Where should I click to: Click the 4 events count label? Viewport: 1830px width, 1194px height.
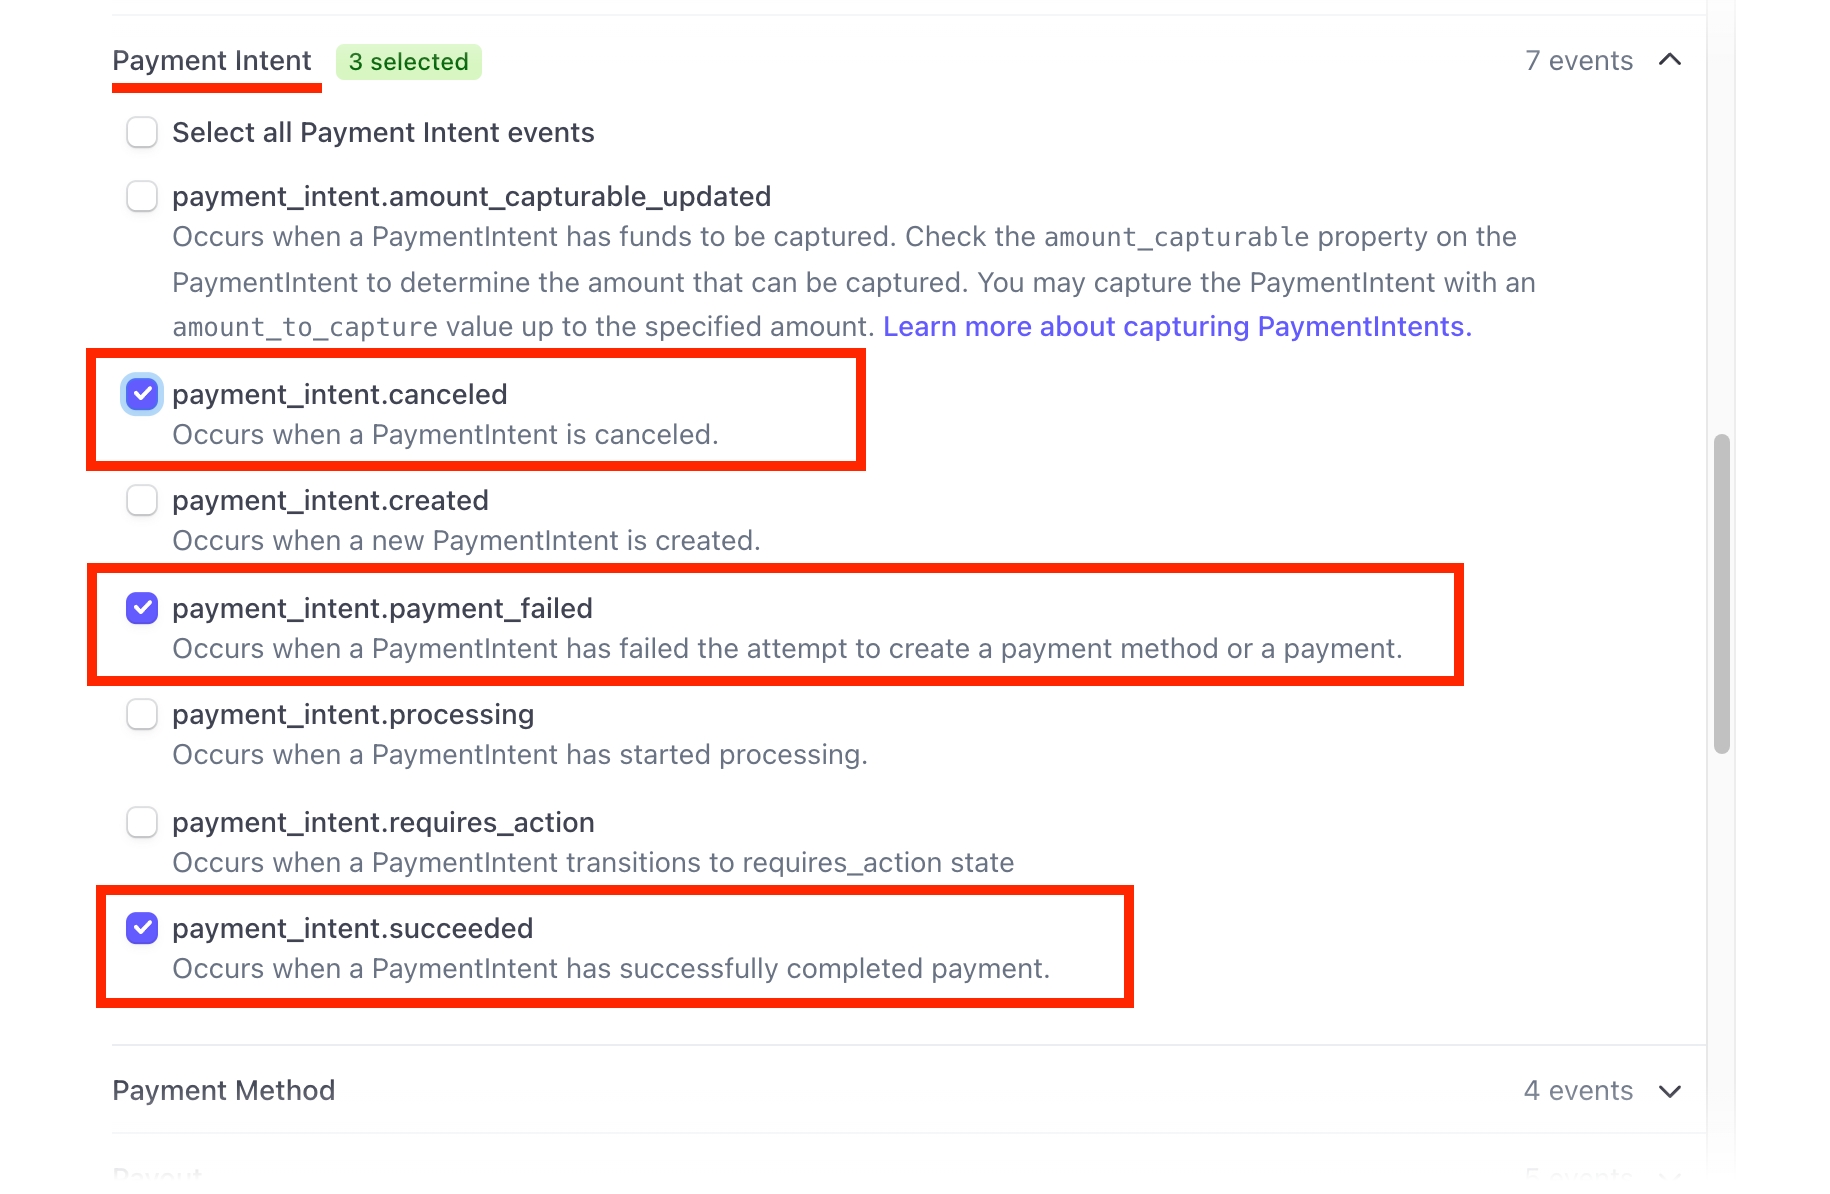point(1577,1091)
